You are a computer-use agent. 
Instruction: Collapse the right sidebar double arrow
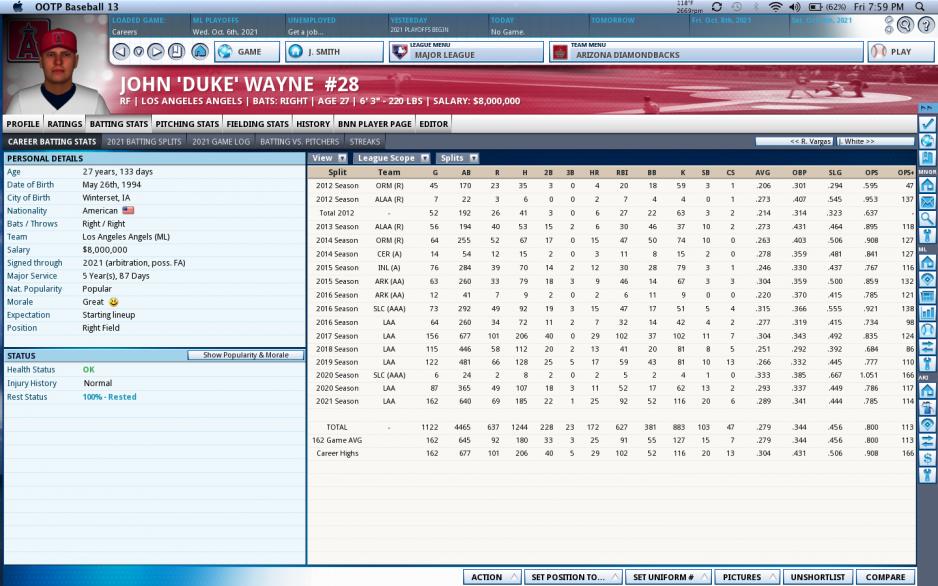(927, 108)
